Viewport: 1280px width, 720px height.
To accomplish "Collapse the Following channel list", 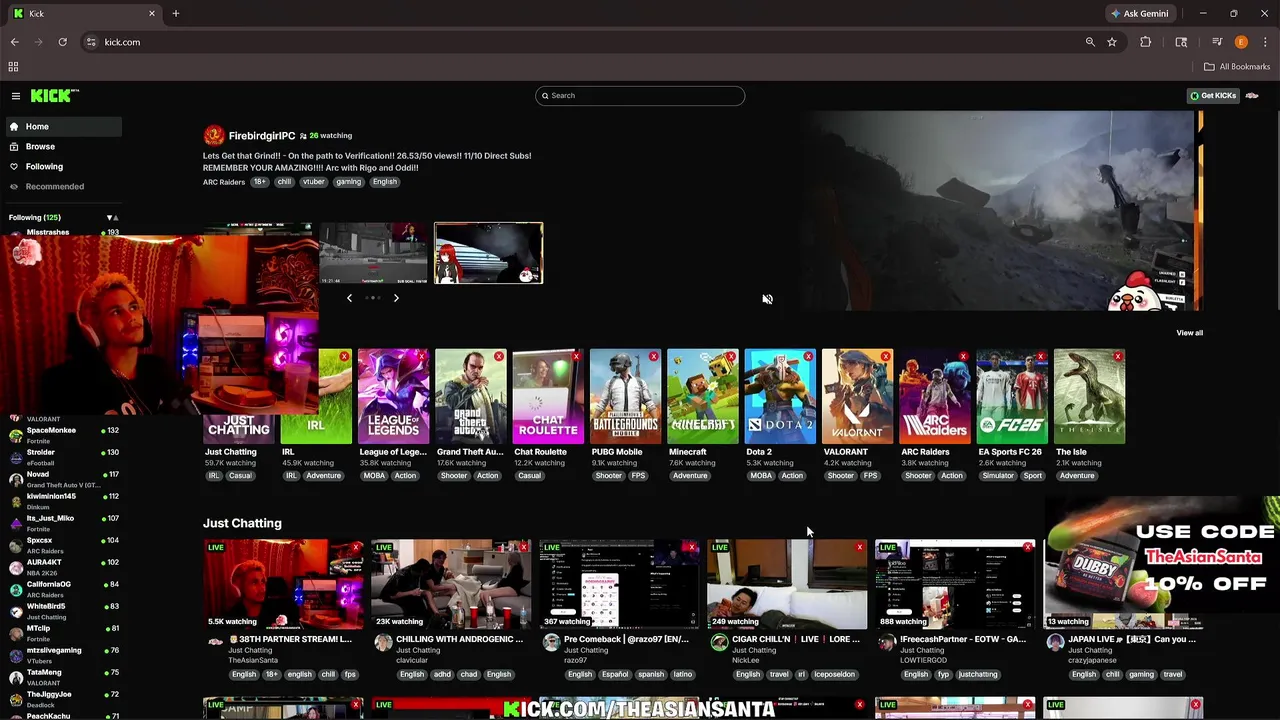I will [112, 217].
